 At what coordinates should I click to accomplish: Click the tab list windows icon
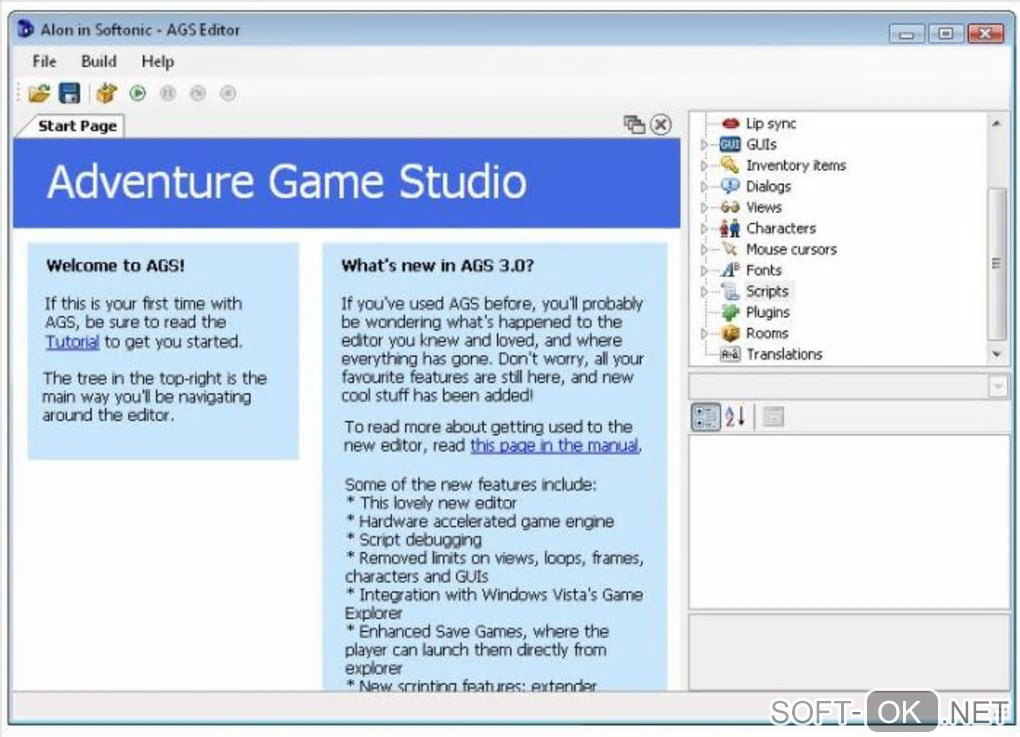[x=634, y=124]
